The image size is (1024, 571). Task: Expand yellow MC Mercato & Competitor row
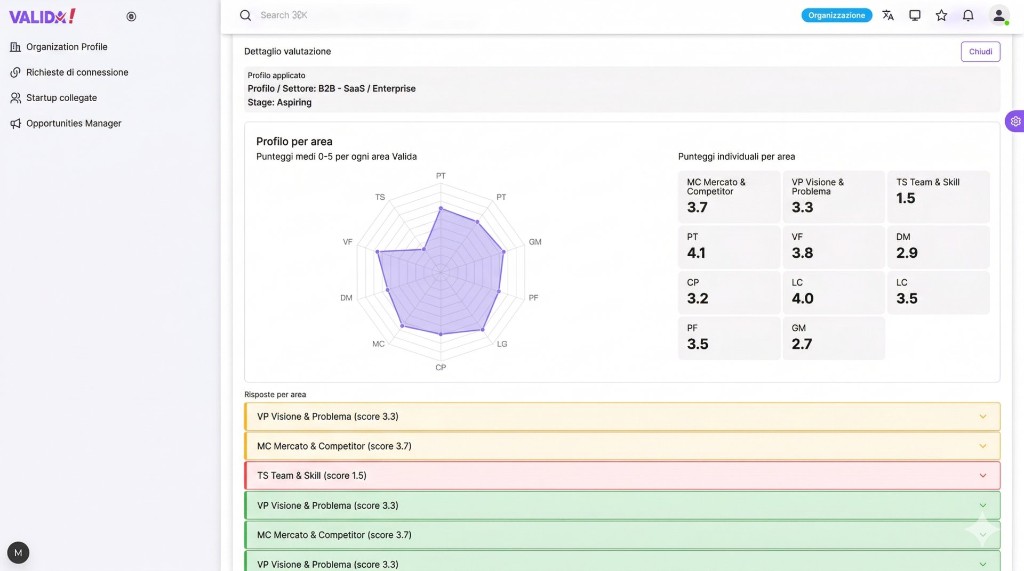[621, 446]
